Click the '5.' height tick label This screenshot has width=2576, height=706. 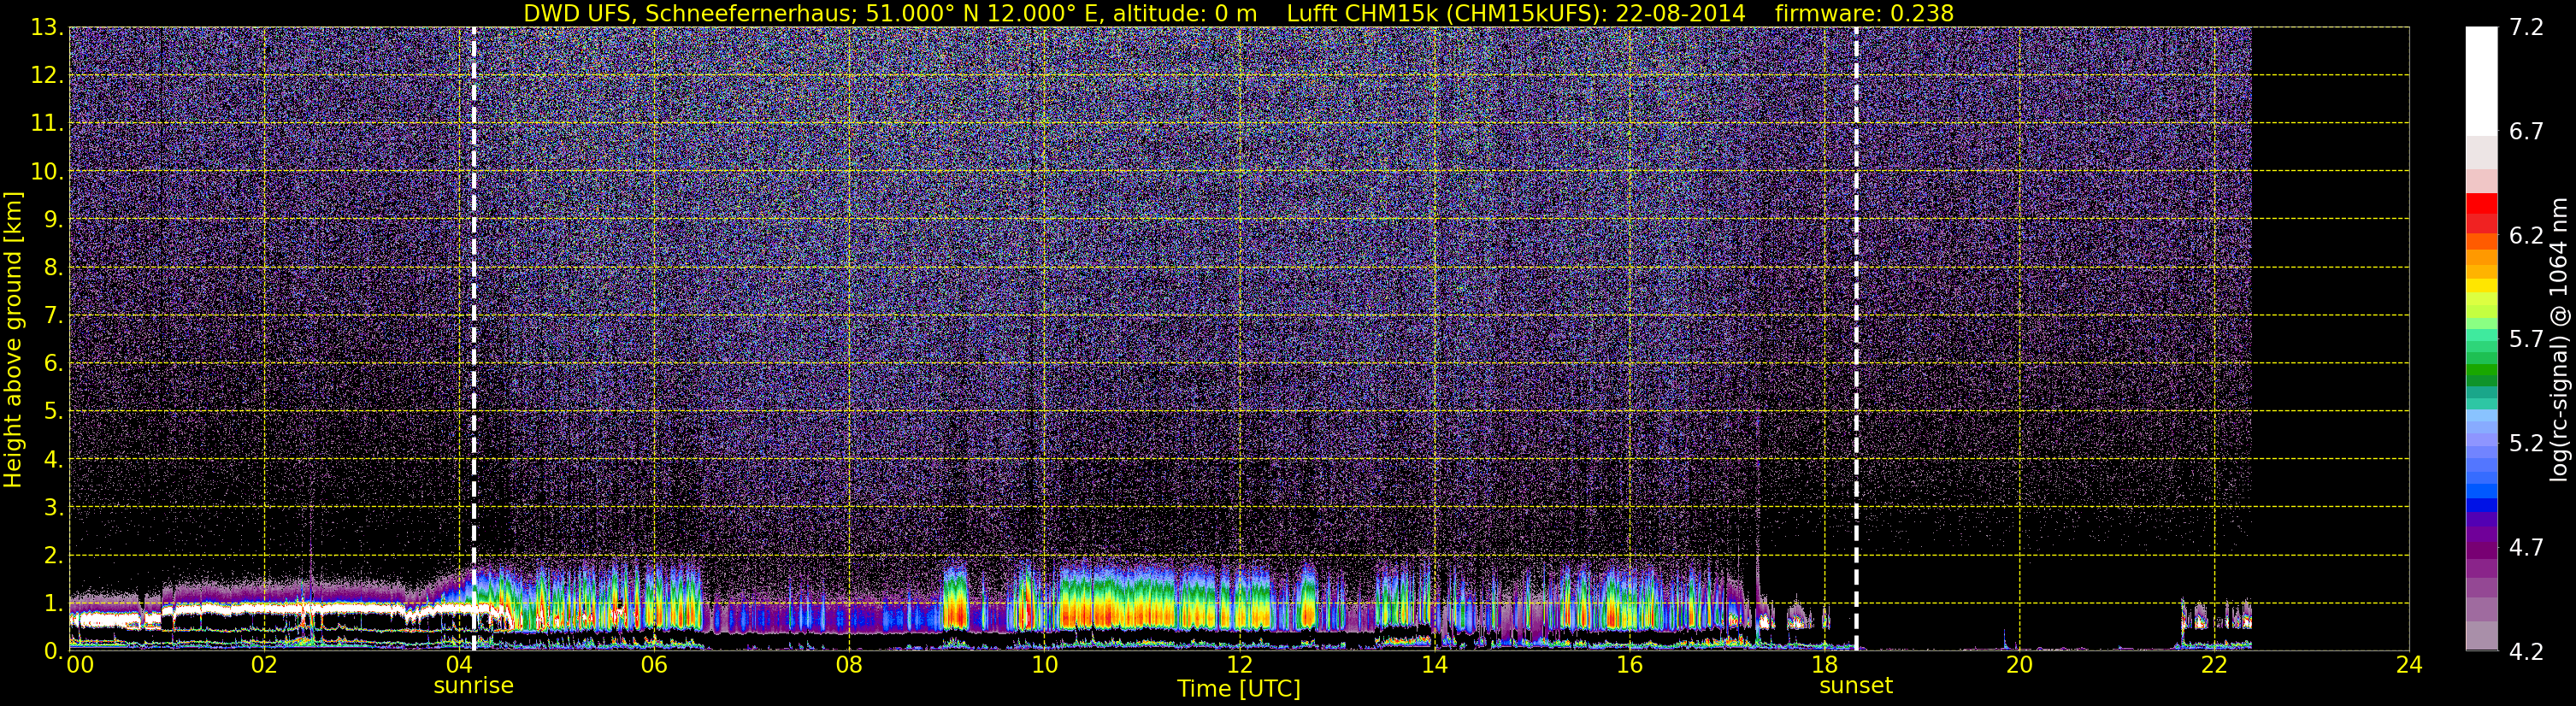click(x=53, y=411)
